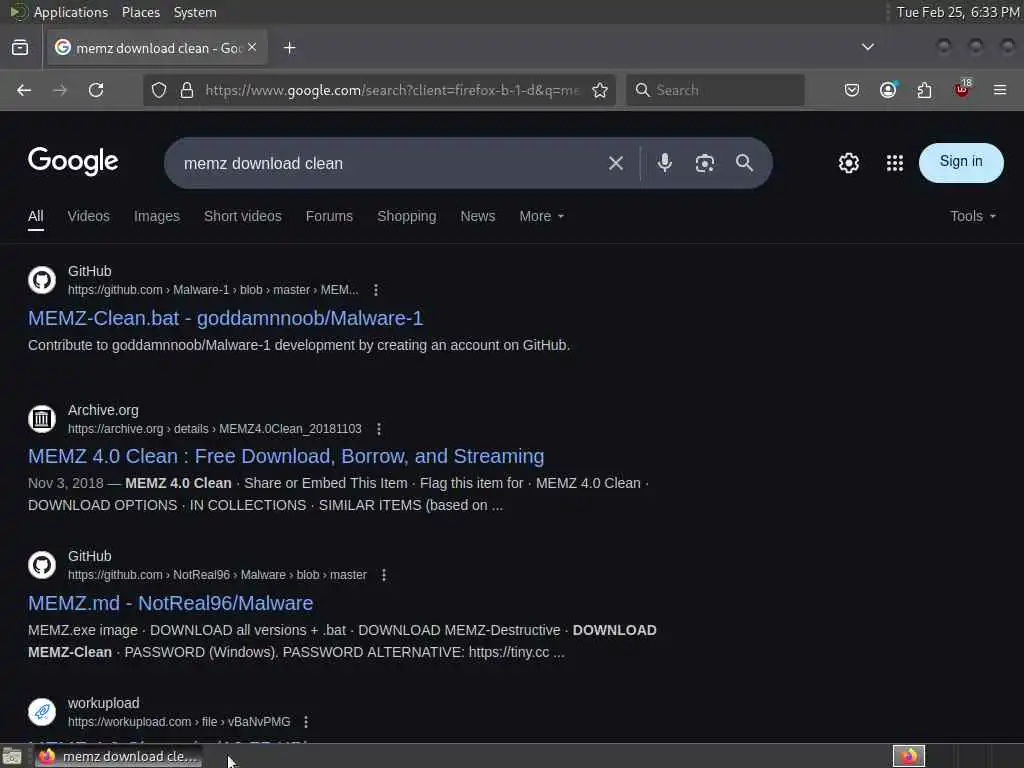Image resolution: width=1024 pixels, height=768 pixels.
Task: Click GitHub favicon of MEMZ-Clean.bat result
Action: pyautogui.click(x=42, y=280)
